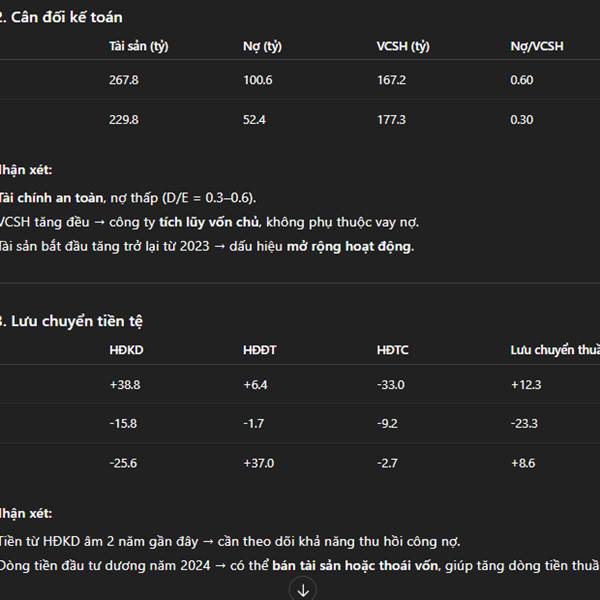Select the 'Nợ/VCSH' column header

[537, 46]
